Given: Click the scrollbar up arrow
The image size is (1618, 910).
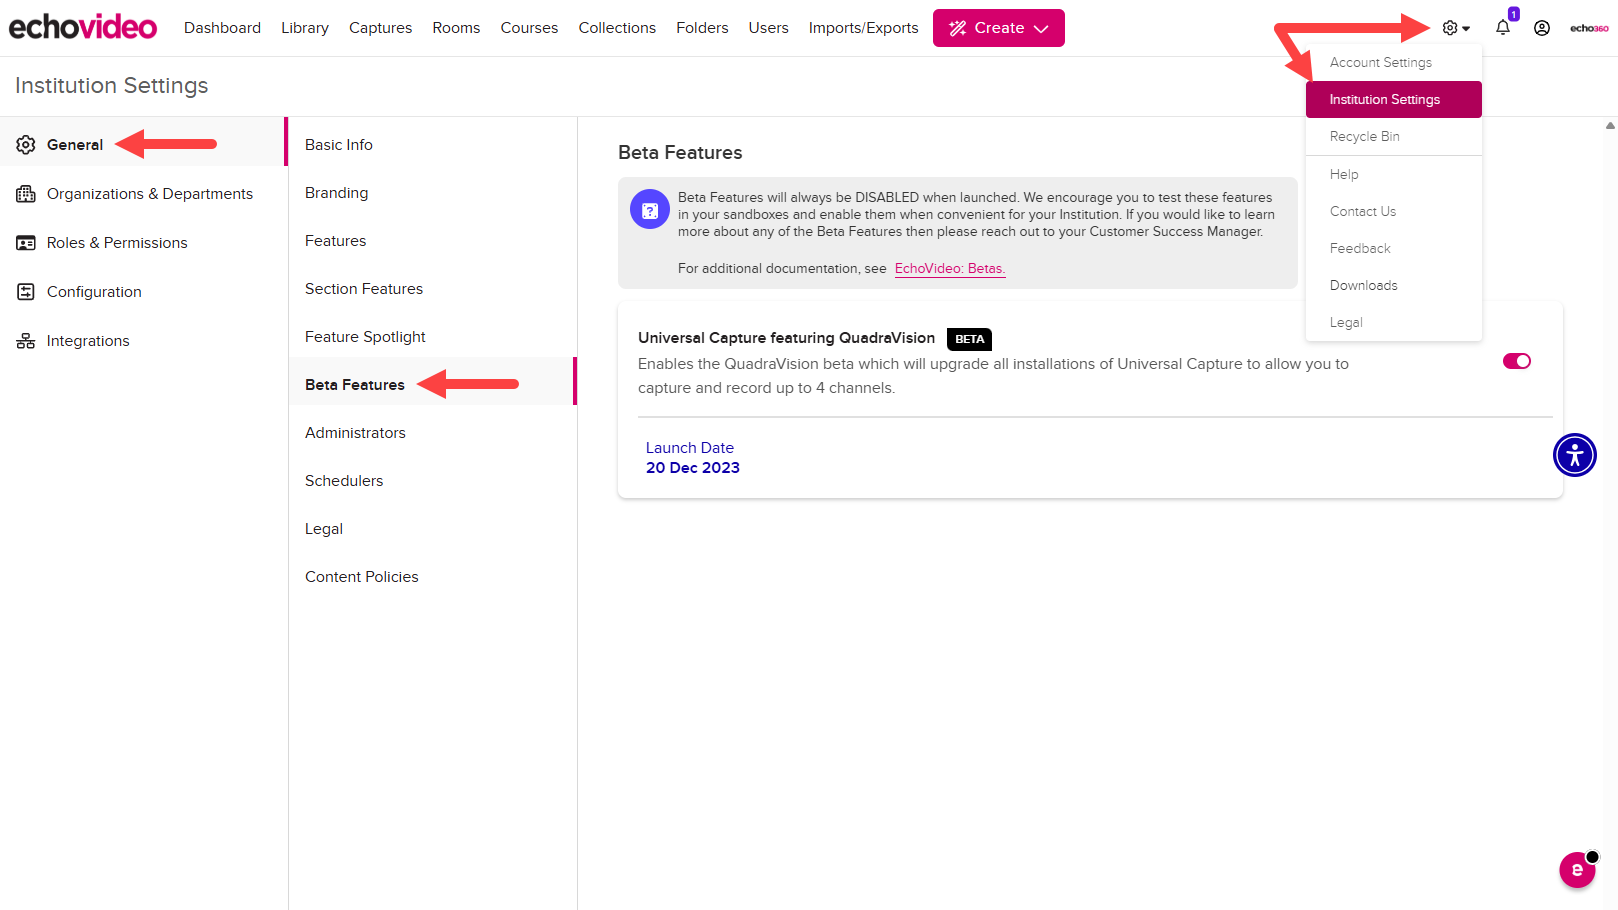Looking at the screenshot, I should tap(1609, 125).
